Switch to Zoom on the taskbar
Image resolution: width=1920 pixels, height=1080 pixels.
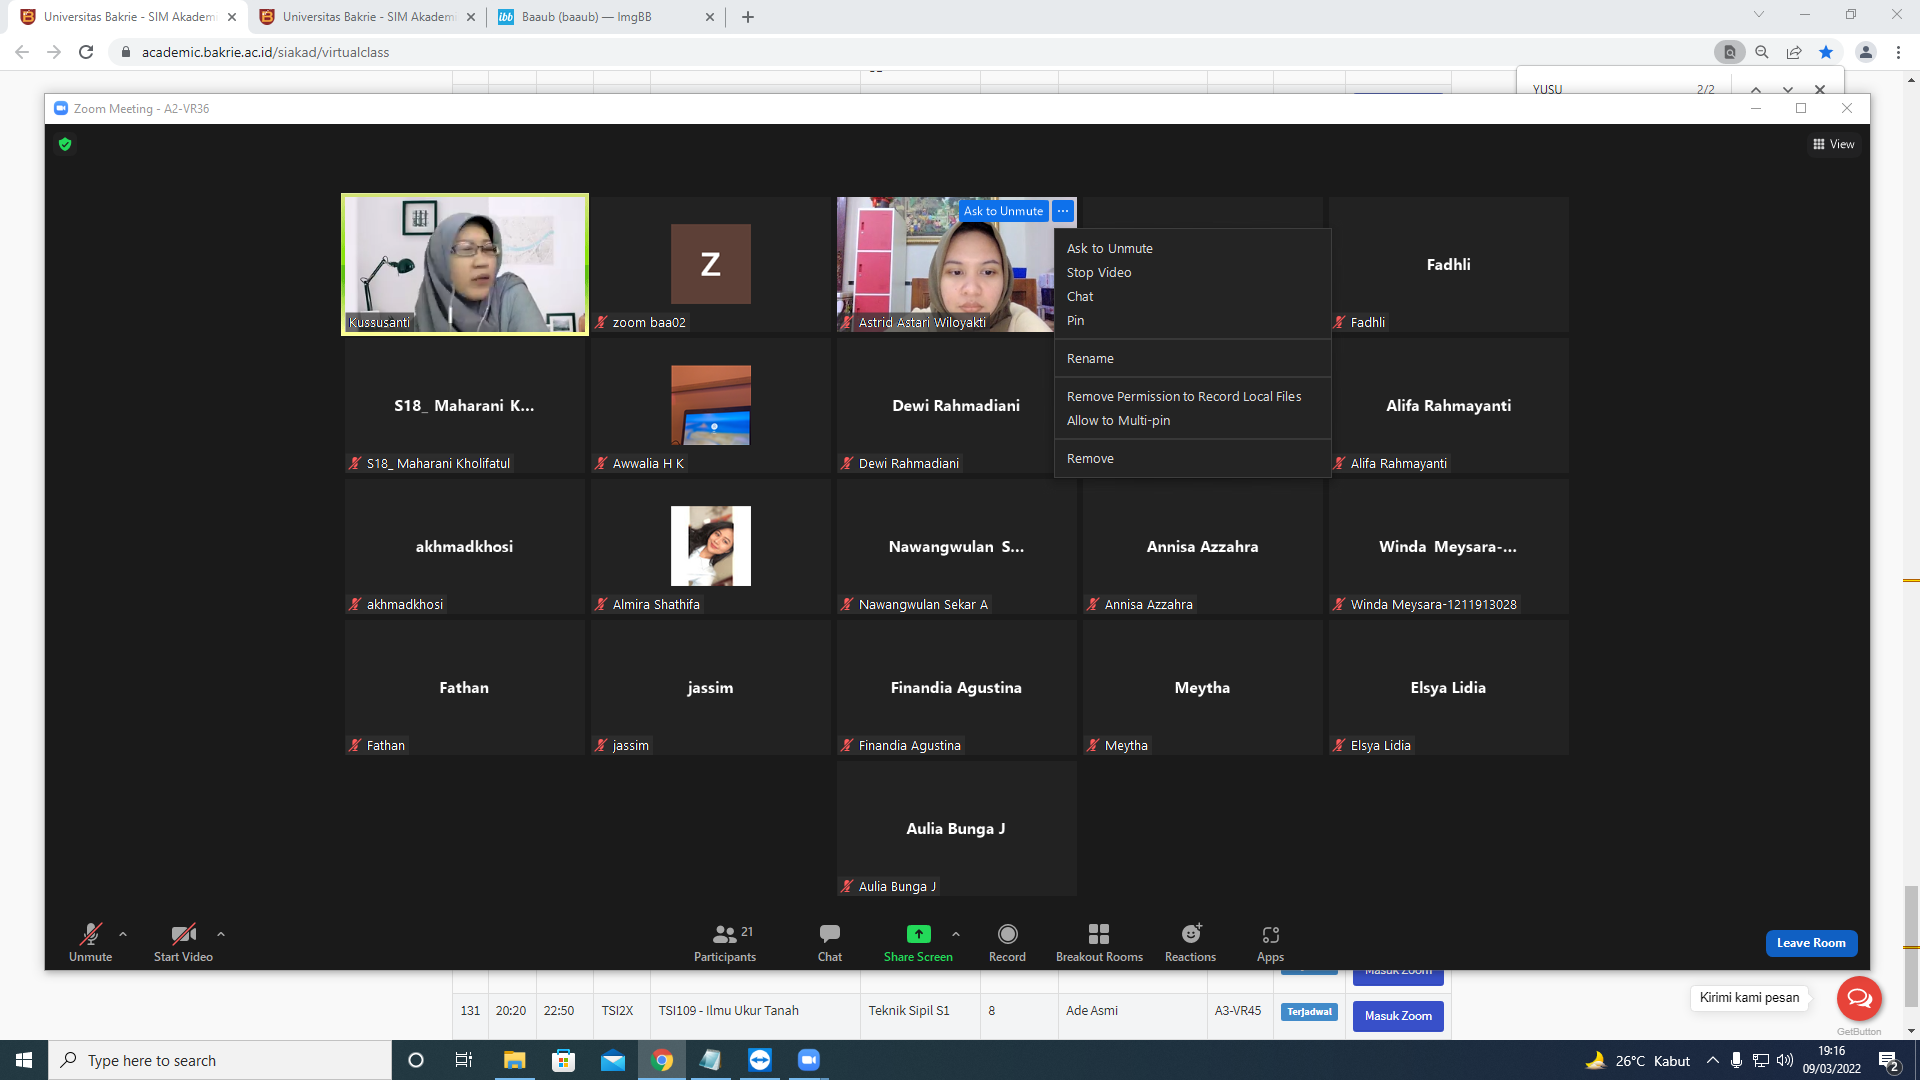click(x=809, y=1060)
